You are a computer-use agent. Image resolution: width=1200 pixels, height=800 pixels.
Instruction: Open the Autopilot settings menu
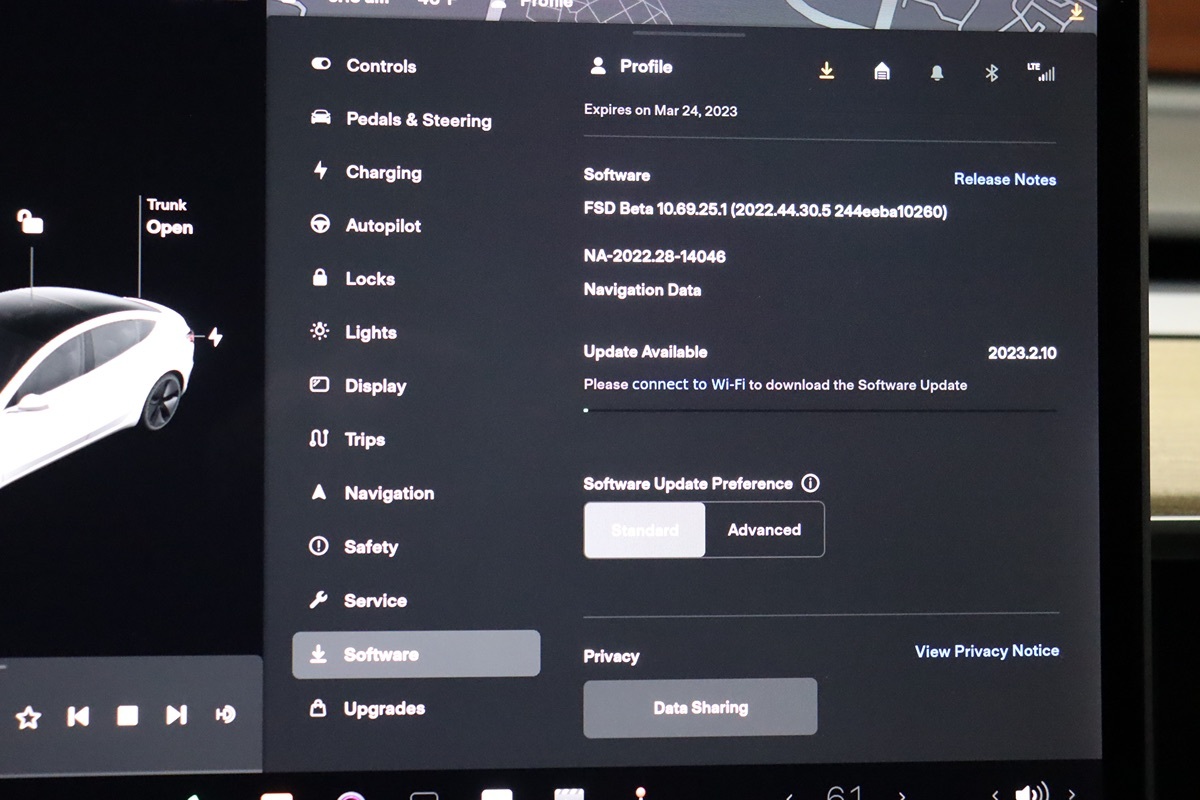pyautogui.click(x=382, y=226)
